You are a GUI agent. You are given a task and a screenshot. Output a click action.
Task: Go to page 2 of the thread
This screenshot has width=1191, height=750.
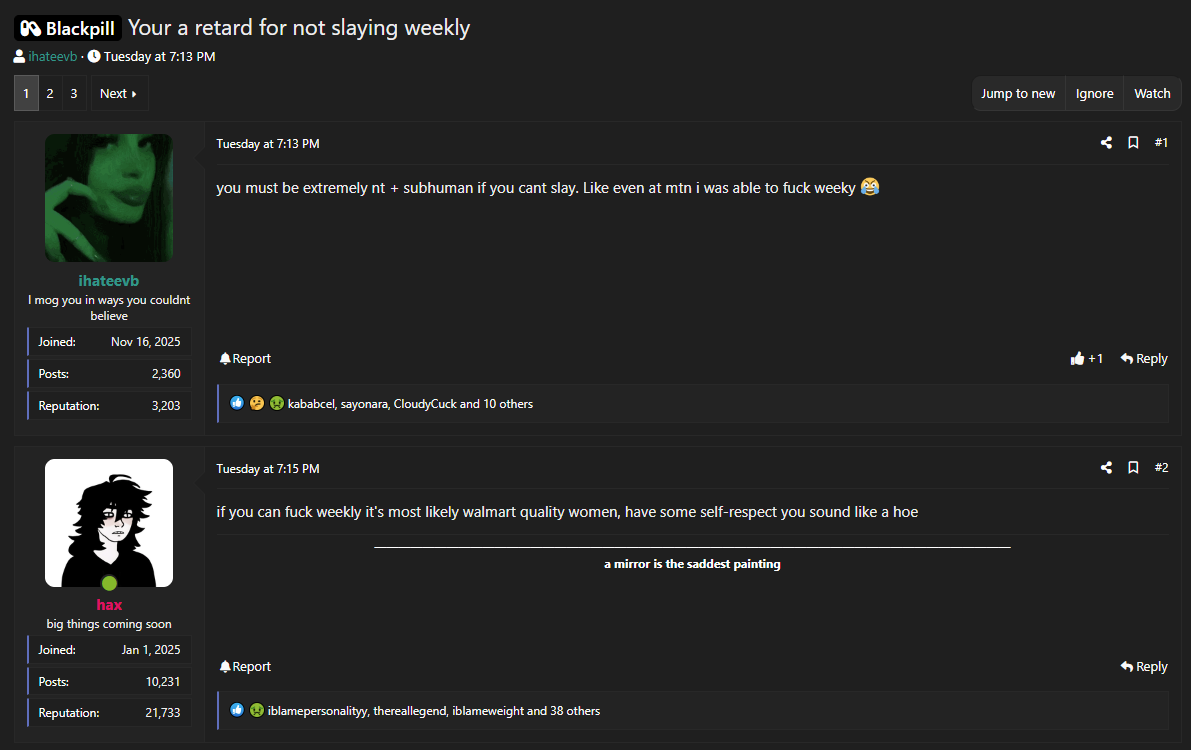click(50, 94)
